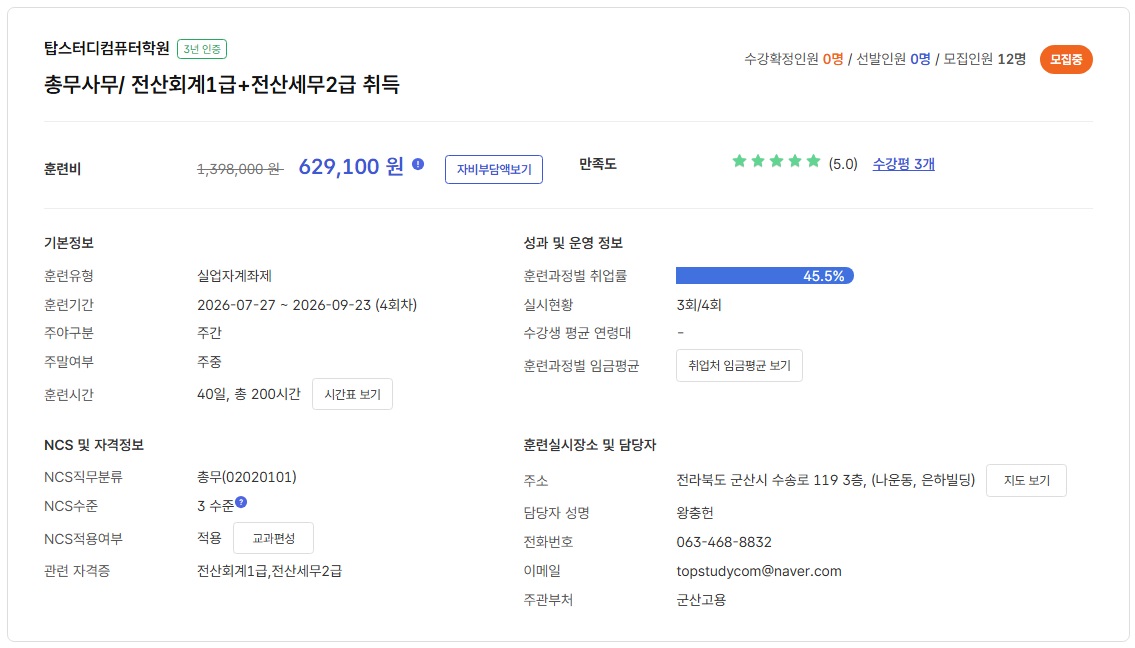Click the discounted price 629,100 원
The image size is (1135, 648).
(351, 167)
